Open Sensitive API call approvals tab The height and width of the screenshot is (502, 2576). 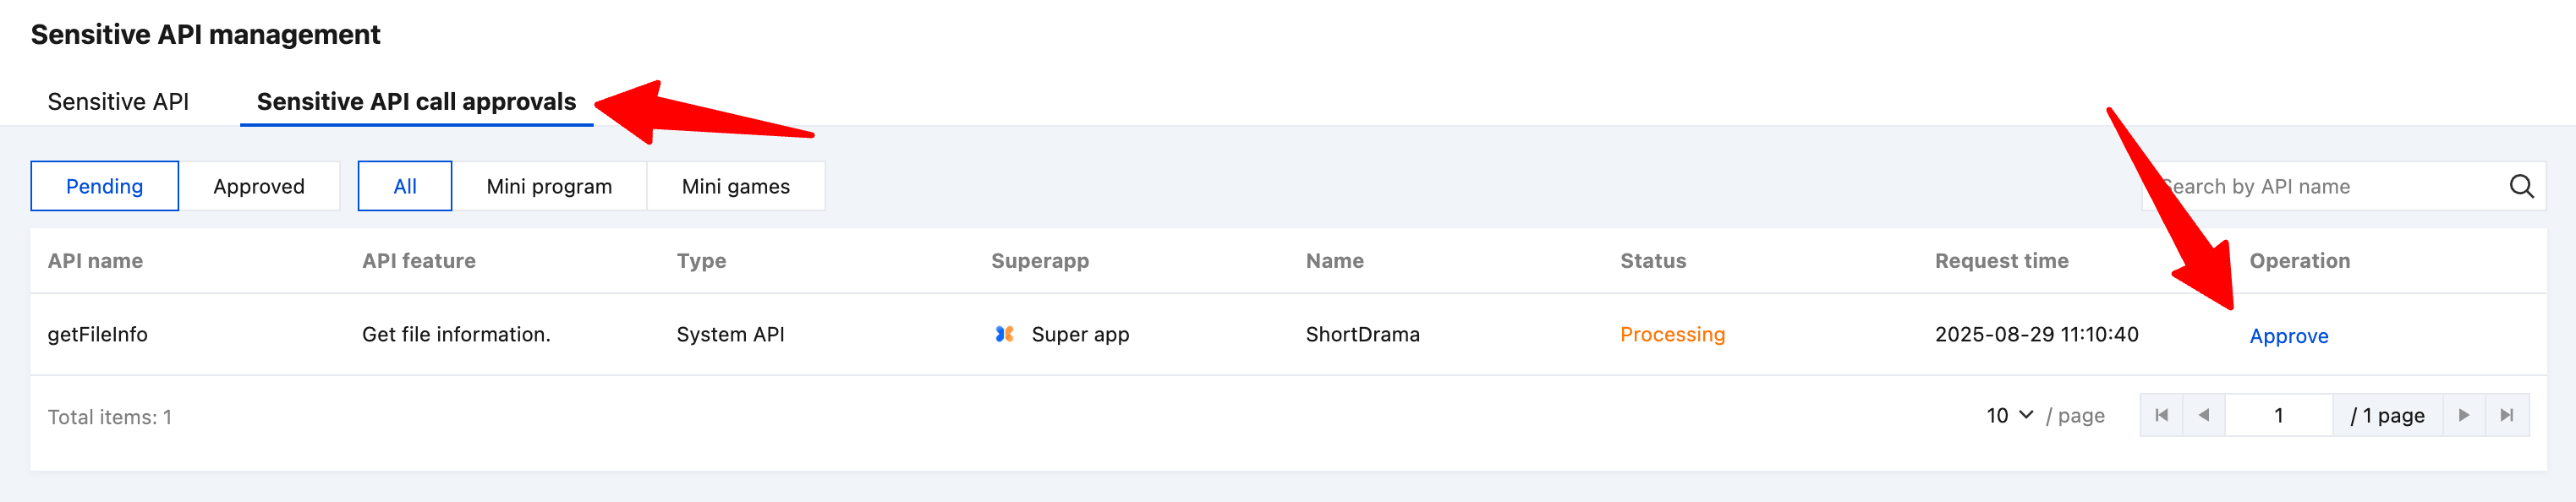416,102
